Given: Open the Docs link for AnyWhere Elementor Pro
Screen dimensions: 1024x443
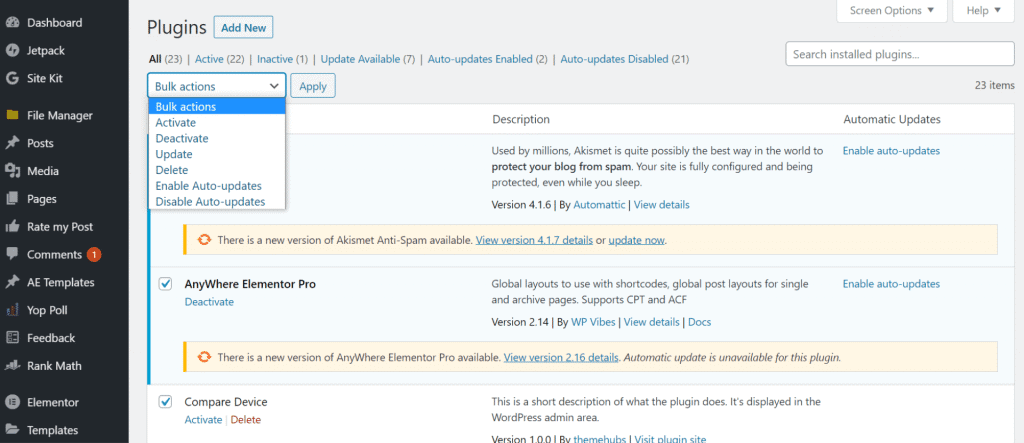Looking at the screenshot, I should 699,322.
